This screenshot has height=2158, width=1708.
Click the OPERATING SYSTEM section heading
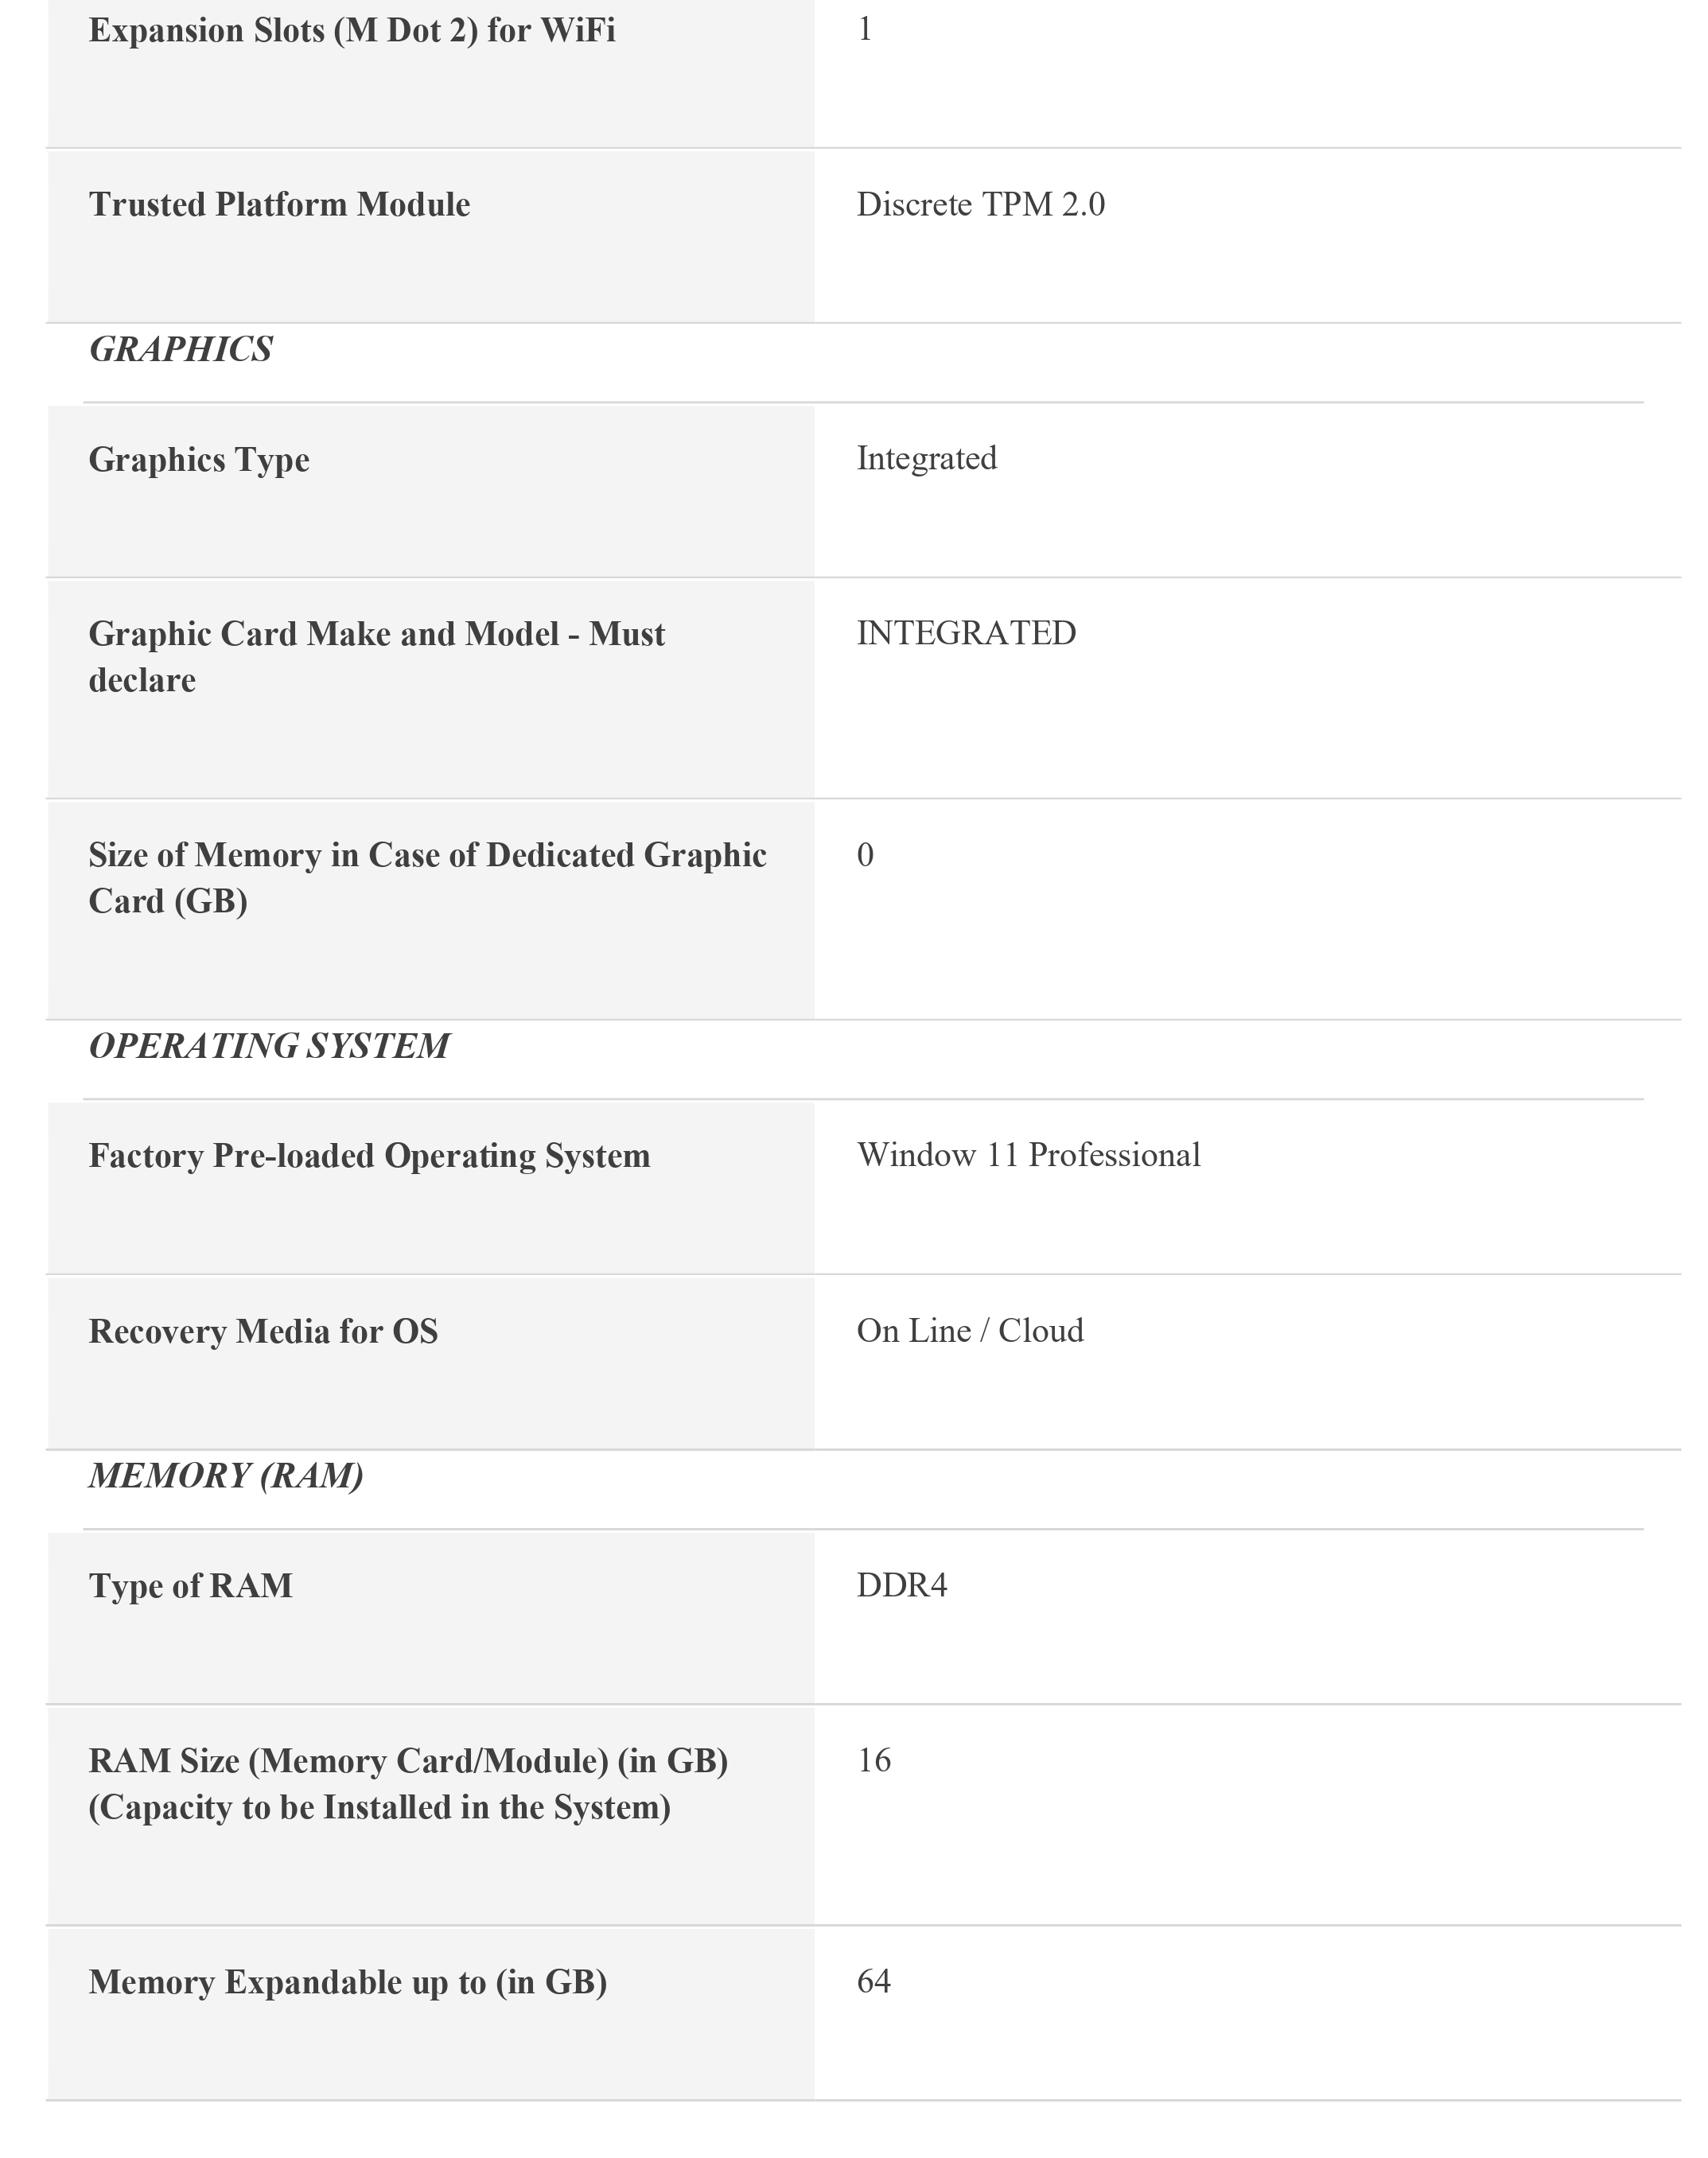point(269,1046)
